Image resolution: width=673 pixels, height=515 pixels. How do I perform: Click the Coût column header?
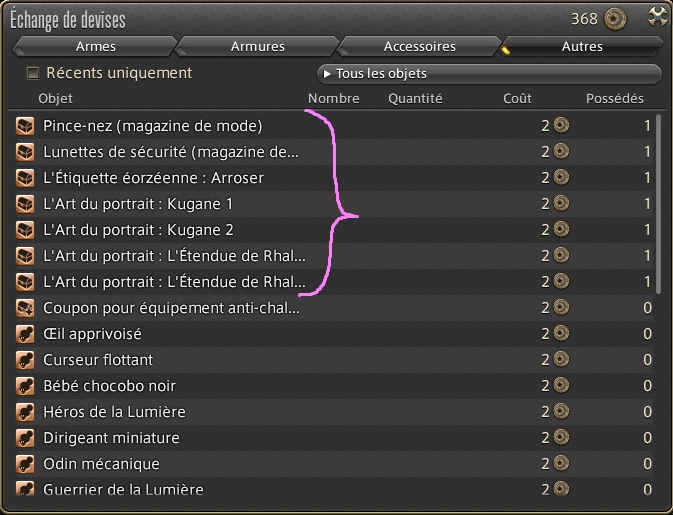[x=517, y=99]
